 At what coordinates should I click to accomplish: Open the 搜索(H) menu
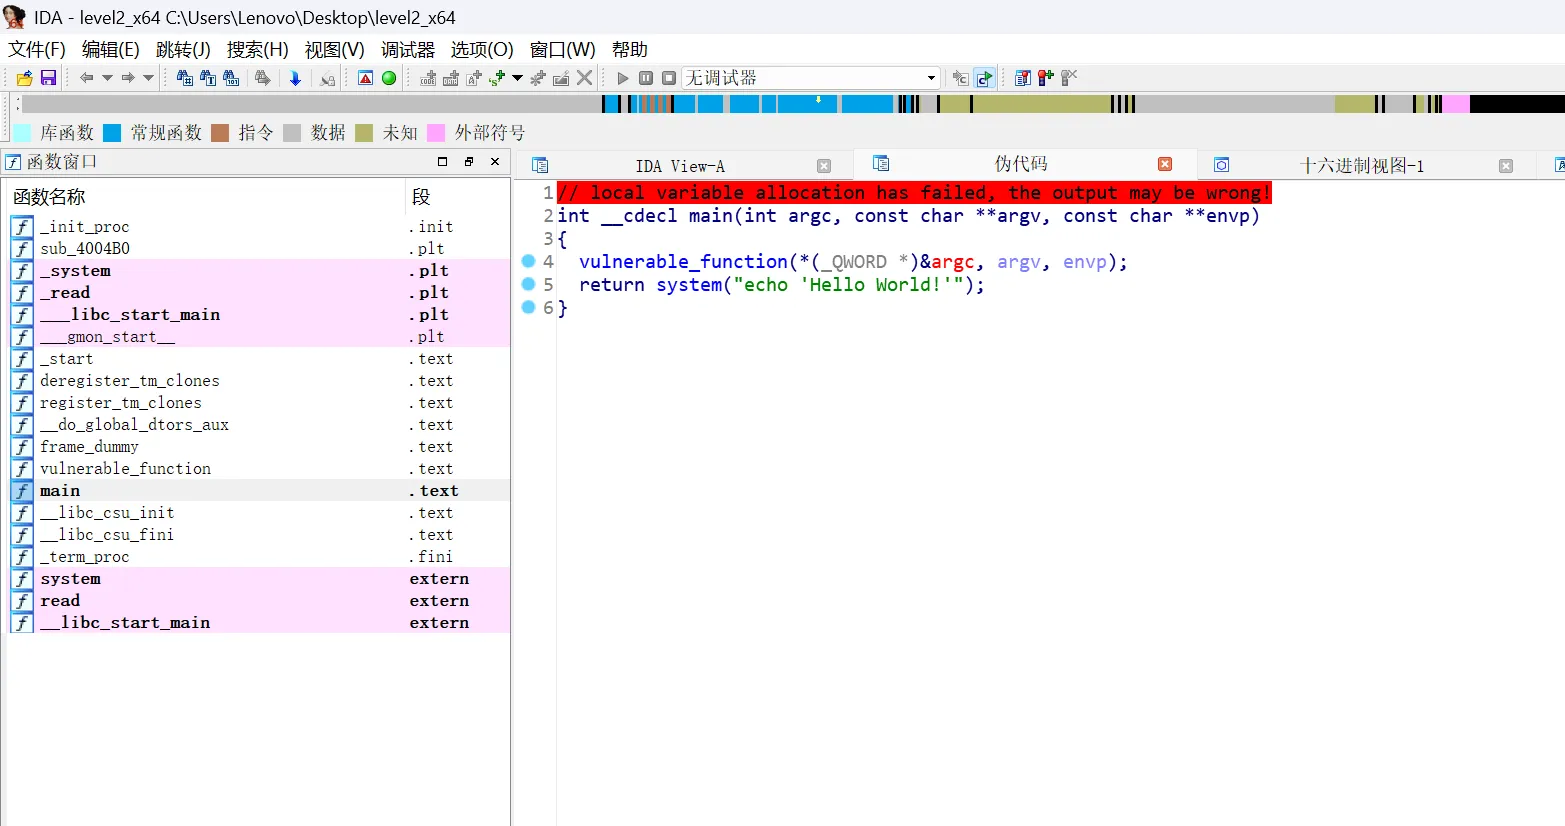click(257, 49)
